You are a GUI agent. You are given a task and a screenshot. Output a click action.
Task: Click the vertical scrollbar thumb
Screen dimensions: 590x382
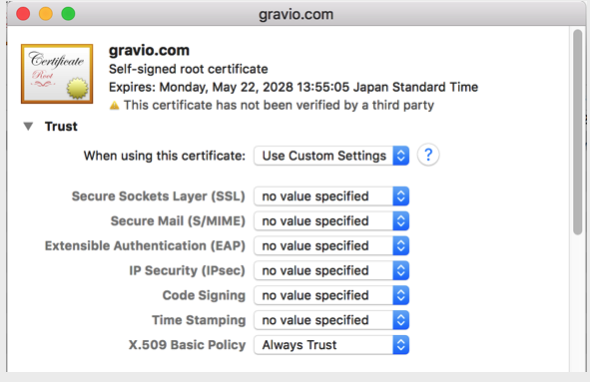tap(578, 132)
